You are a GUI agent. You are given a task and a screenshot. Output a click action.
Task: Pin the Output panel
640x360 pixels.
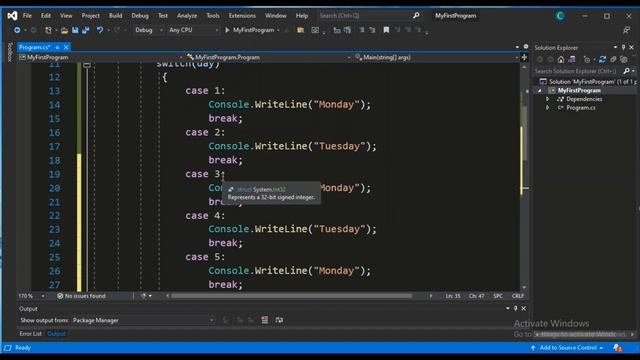click(516, 308)
